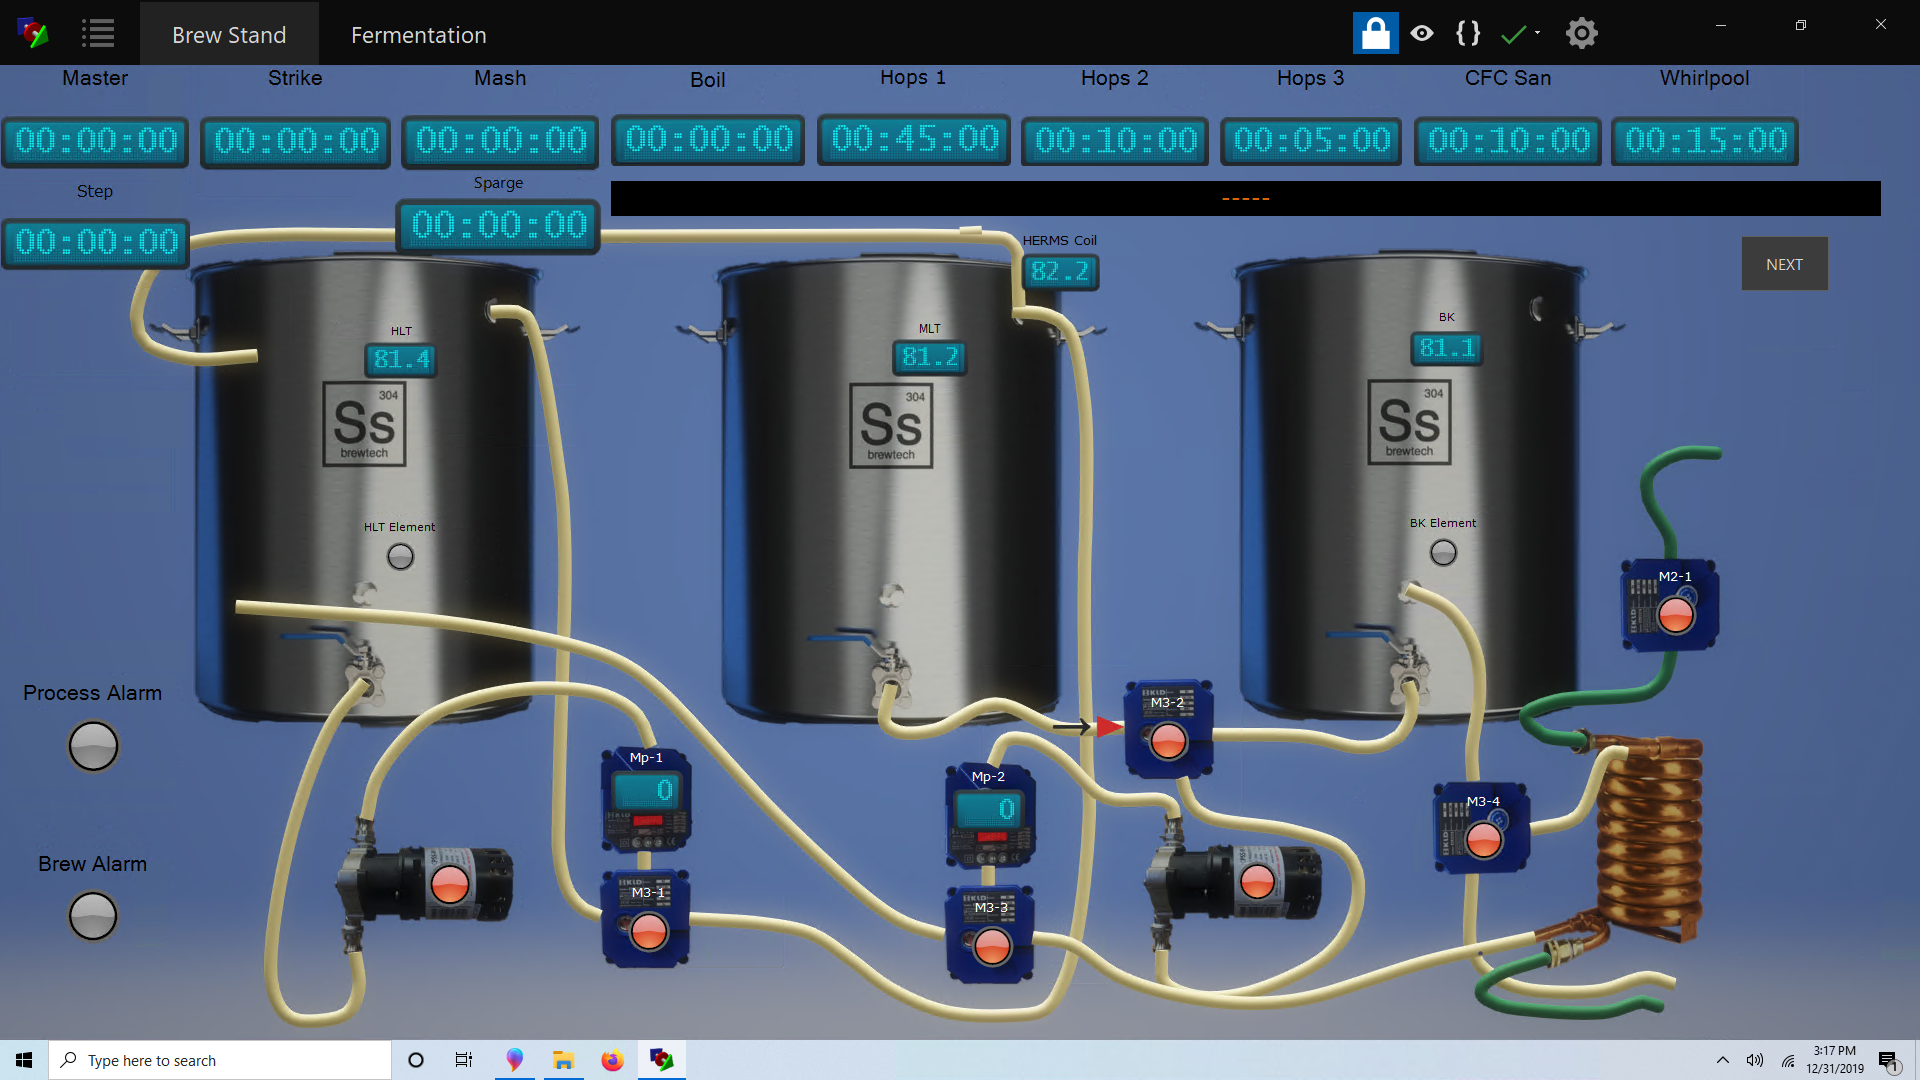
Task: Click the Hops 3 timer showing 00:05:00
Action: [x=1312, y=140]
